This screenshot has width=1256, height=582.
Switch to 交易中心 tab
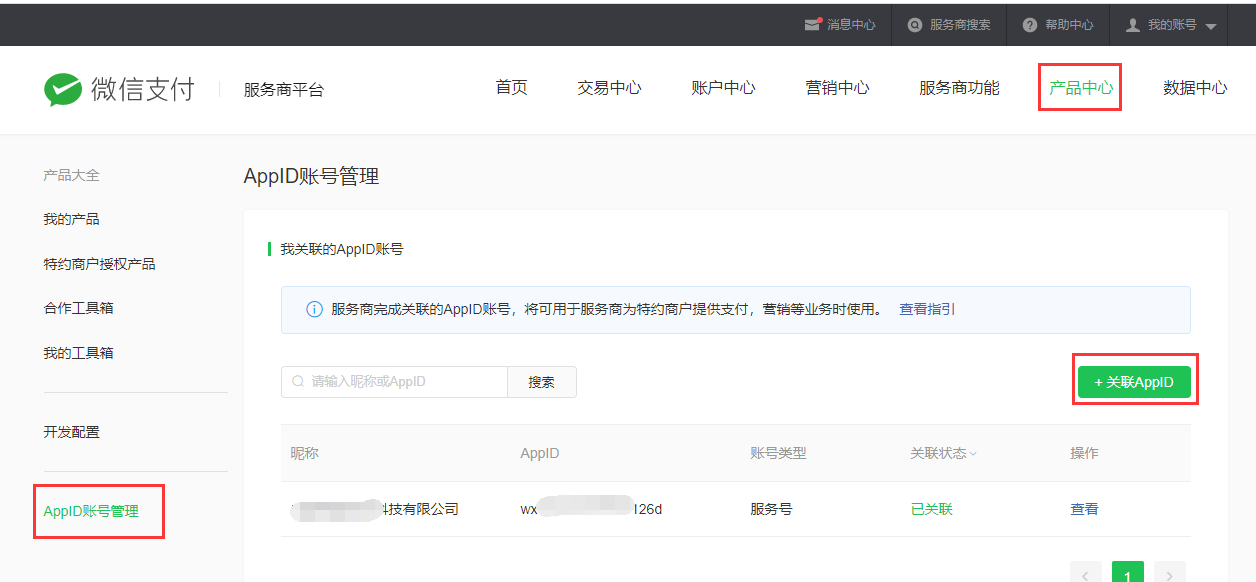609,88
